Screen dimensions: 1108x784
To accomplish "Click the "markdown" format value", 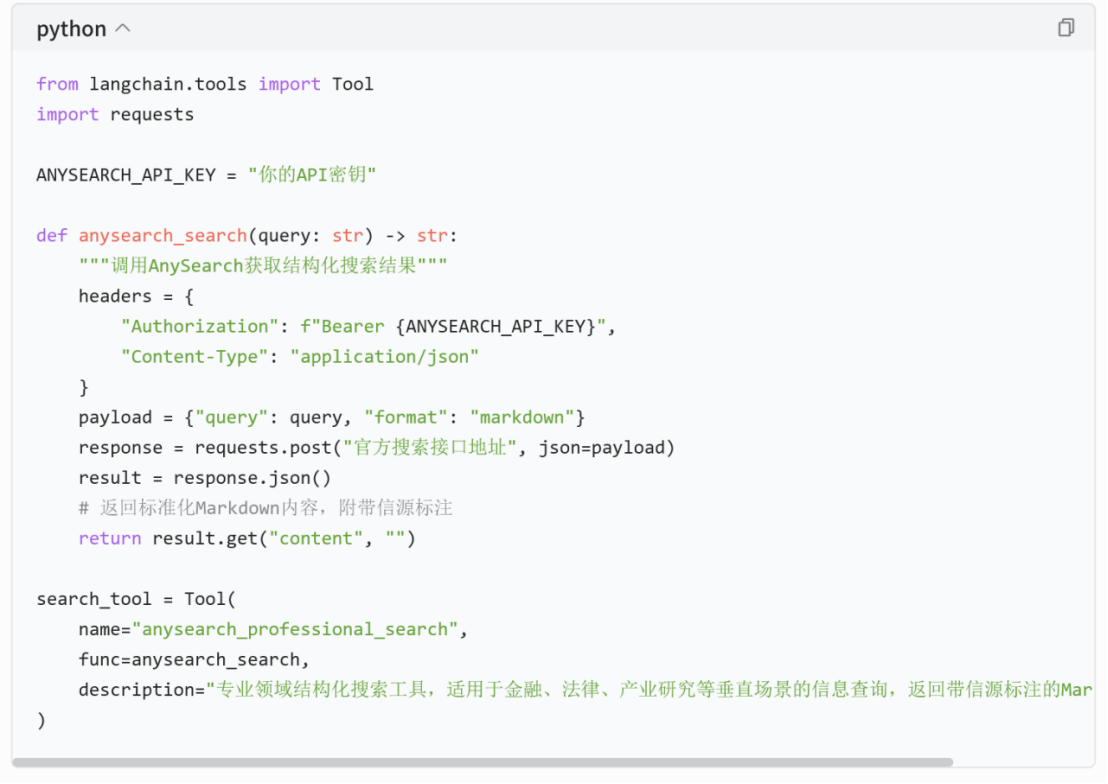I will (521, 418).
